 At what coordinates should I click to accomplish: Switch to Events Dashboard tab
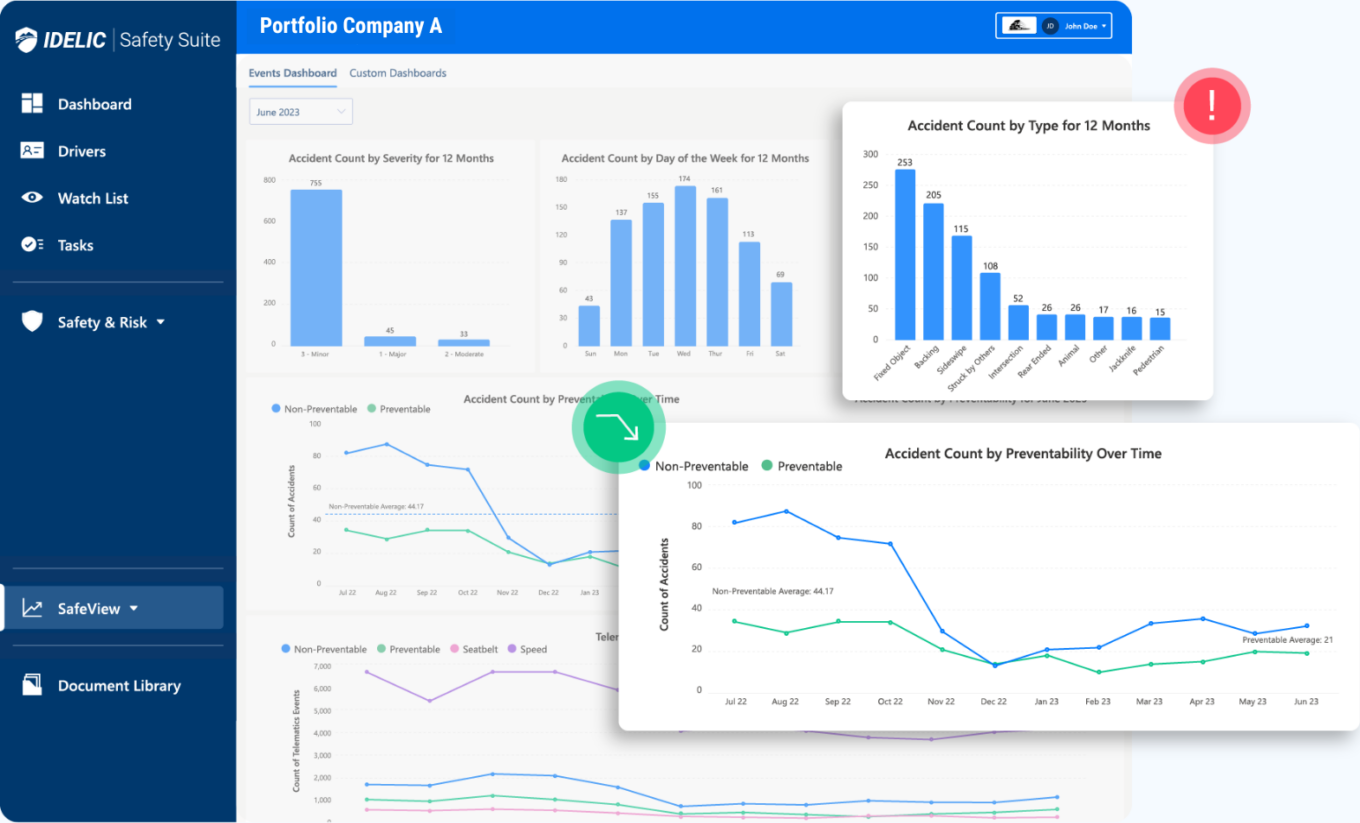pos(293,73)
